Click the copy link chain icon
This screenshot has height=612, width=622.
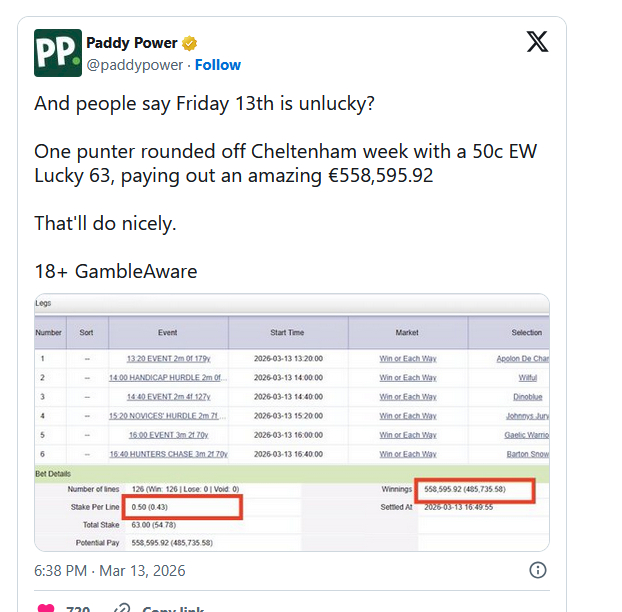(121, 607)
